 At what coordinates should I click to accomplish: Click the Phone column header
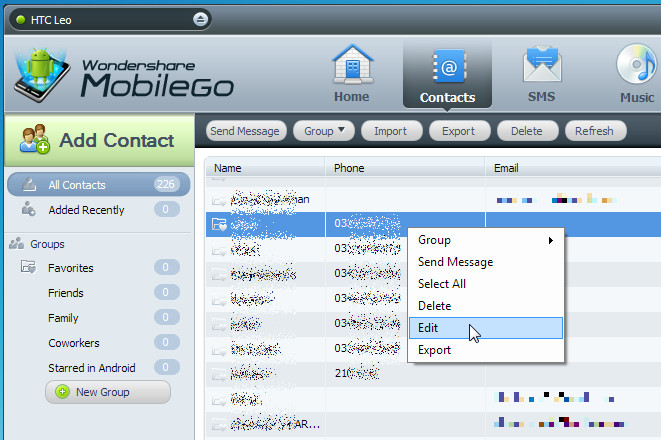(x=405, y=168)
